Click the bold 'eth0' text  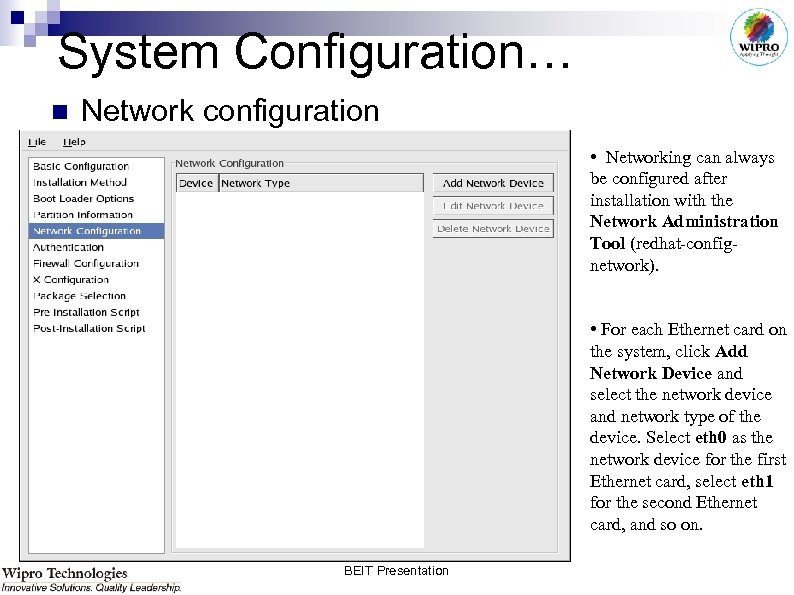click(x=711, y=438)
